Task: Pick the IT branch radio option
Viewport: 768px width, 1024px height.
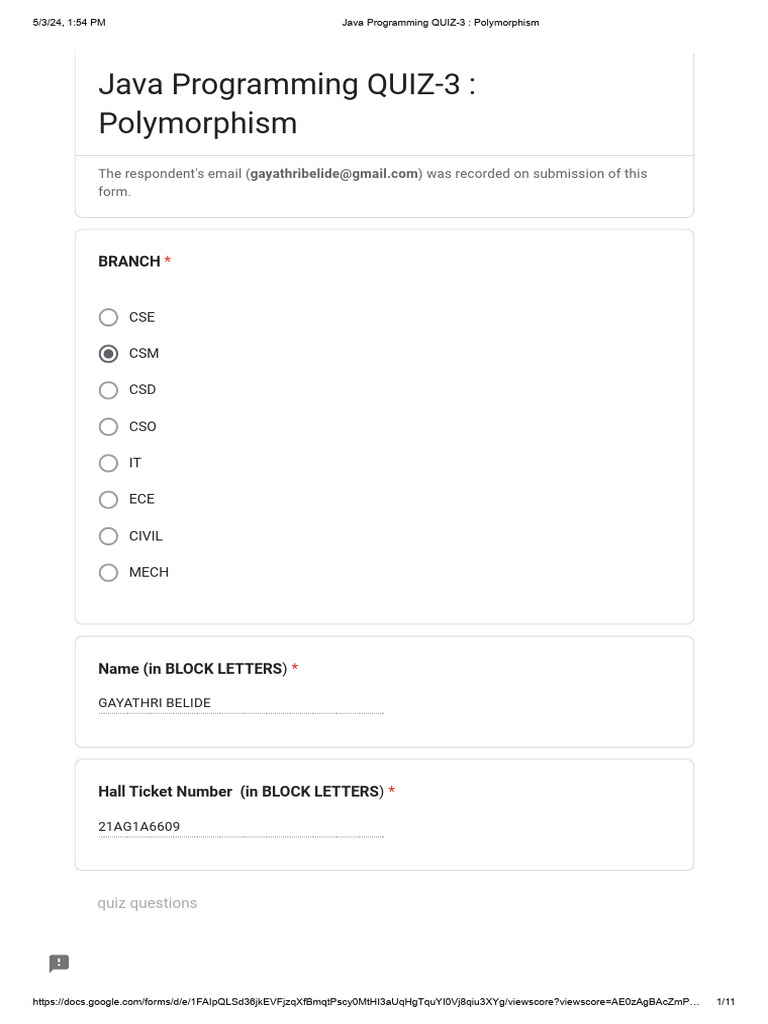Action: click(x=108, y=463)
